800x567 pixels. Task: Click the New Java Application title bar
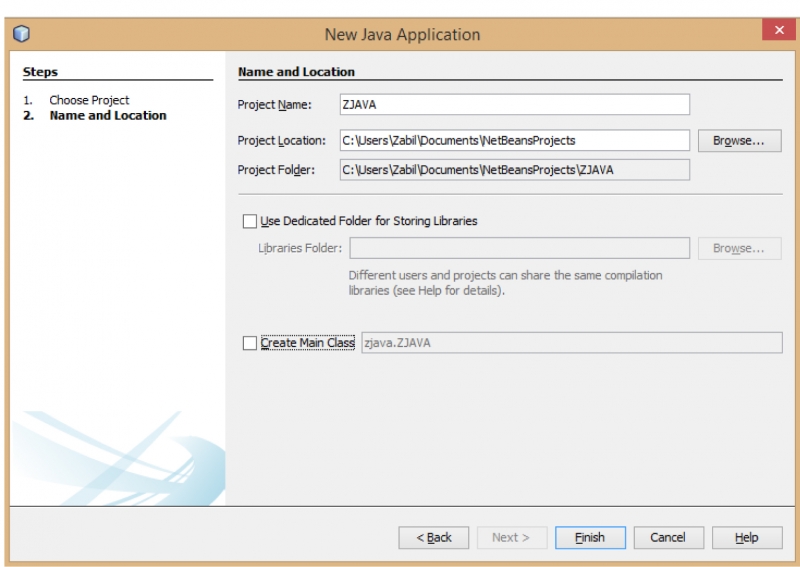pyautogui.click(x=402, y=35)
